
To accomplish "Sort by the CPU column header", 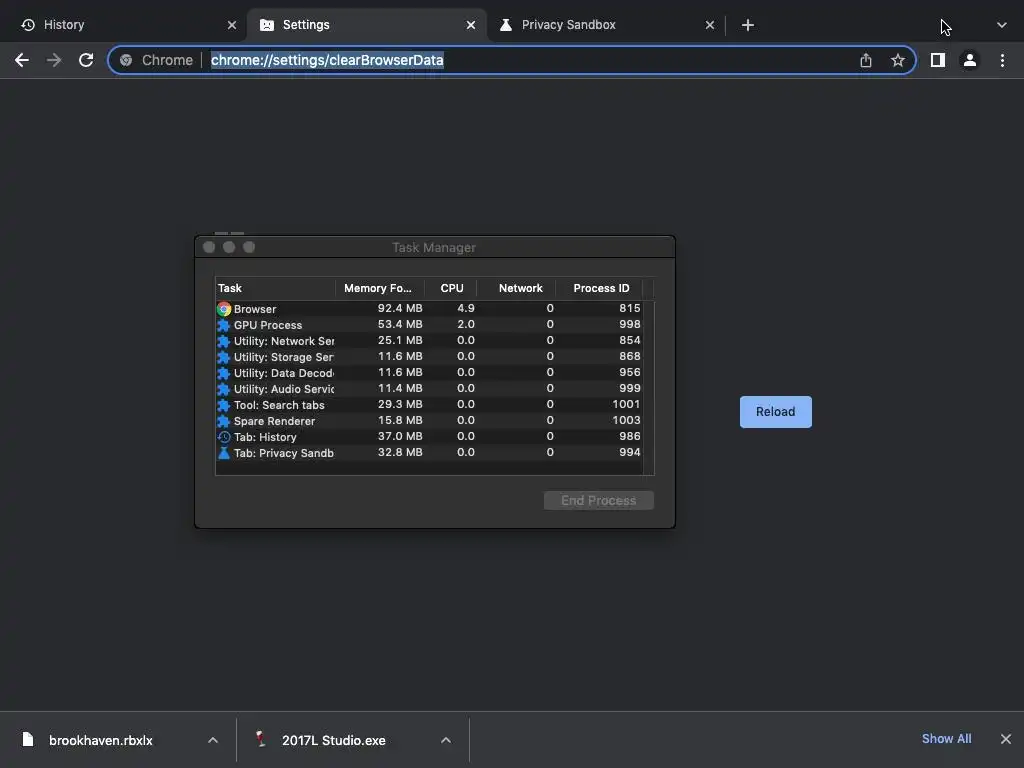I will pyautogui.click(x=451, y=288).
